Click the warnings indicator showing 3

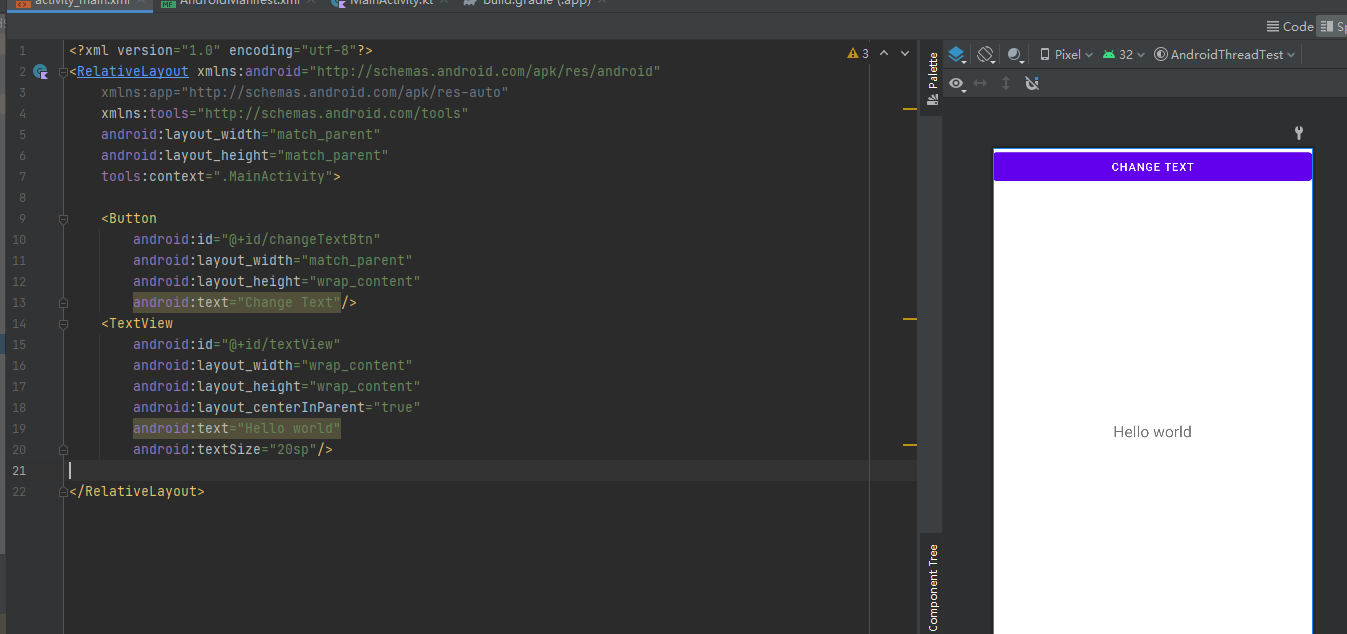point(858,53)
